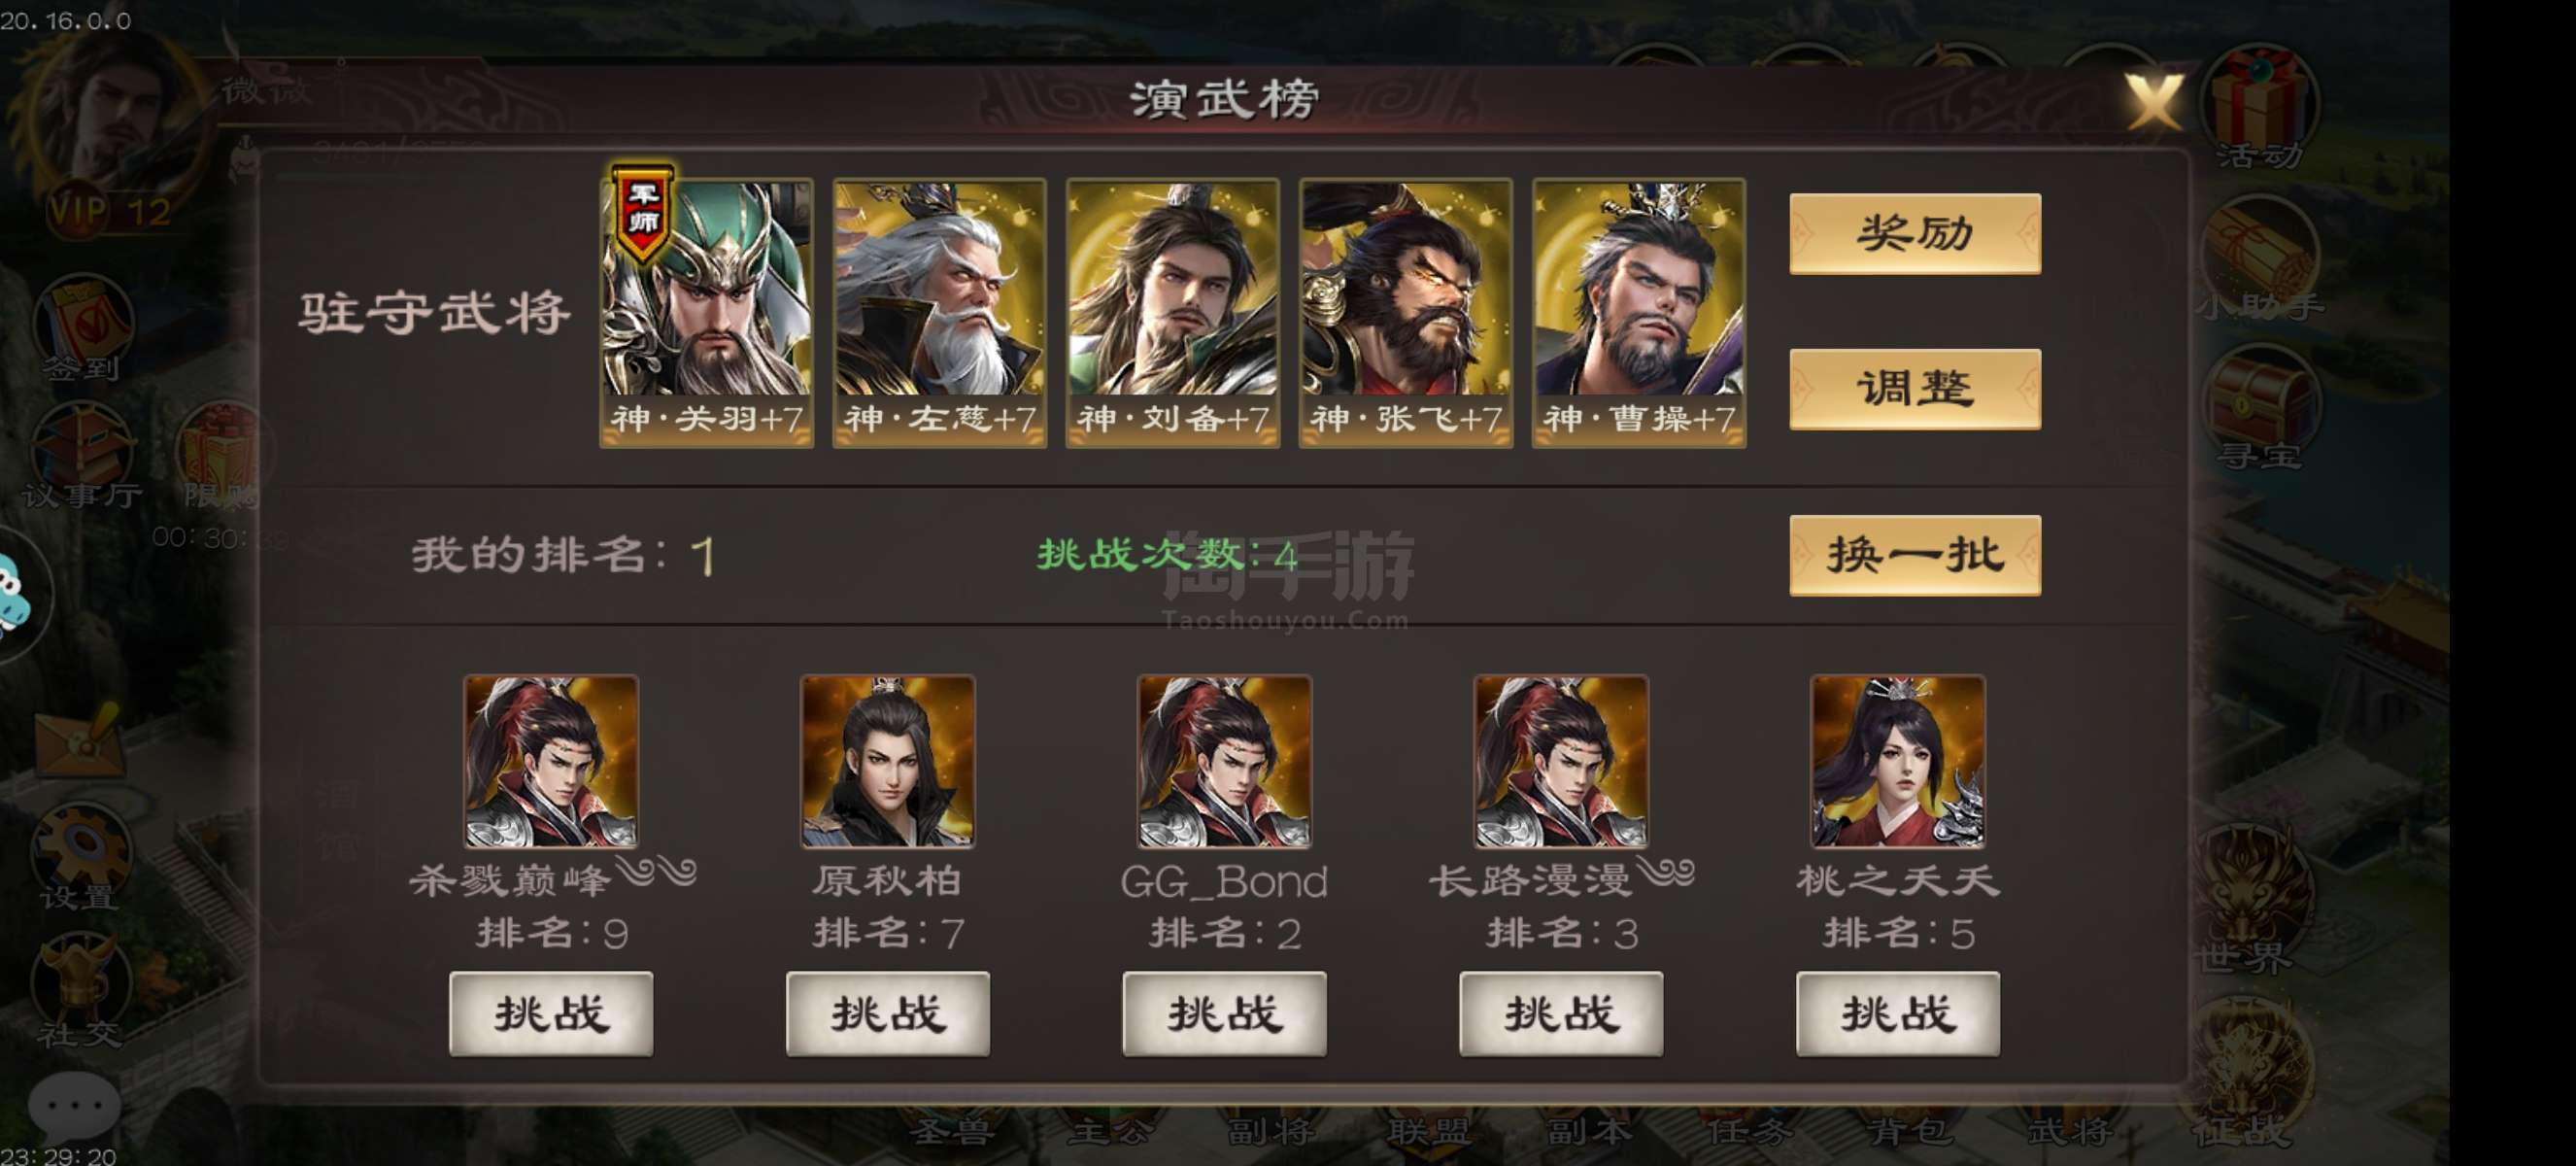
Task: Click the 奖励 rewards button
Action: click(1914, 234)
